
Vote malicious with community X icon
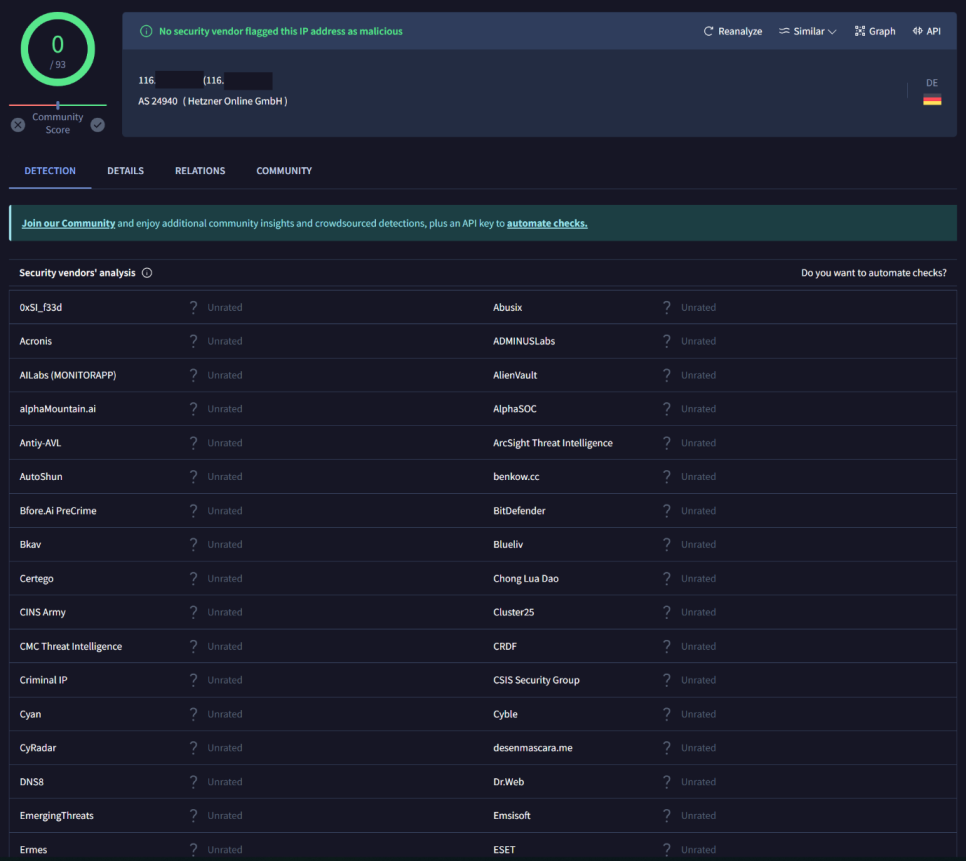click(x=18, y=125)
